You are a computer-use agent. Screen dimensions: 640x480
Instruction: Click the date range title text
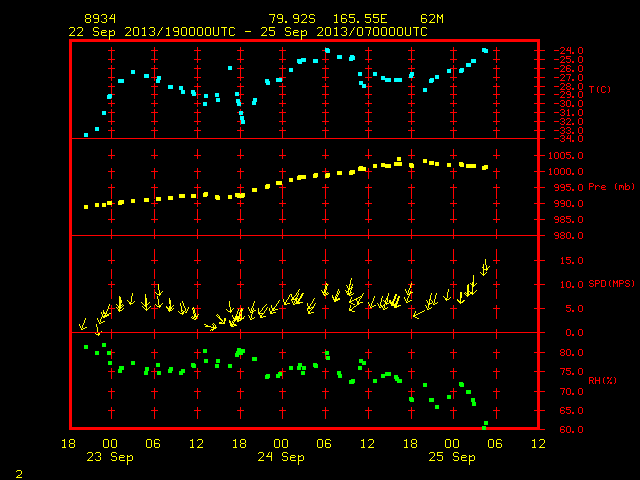coord(248,32)
